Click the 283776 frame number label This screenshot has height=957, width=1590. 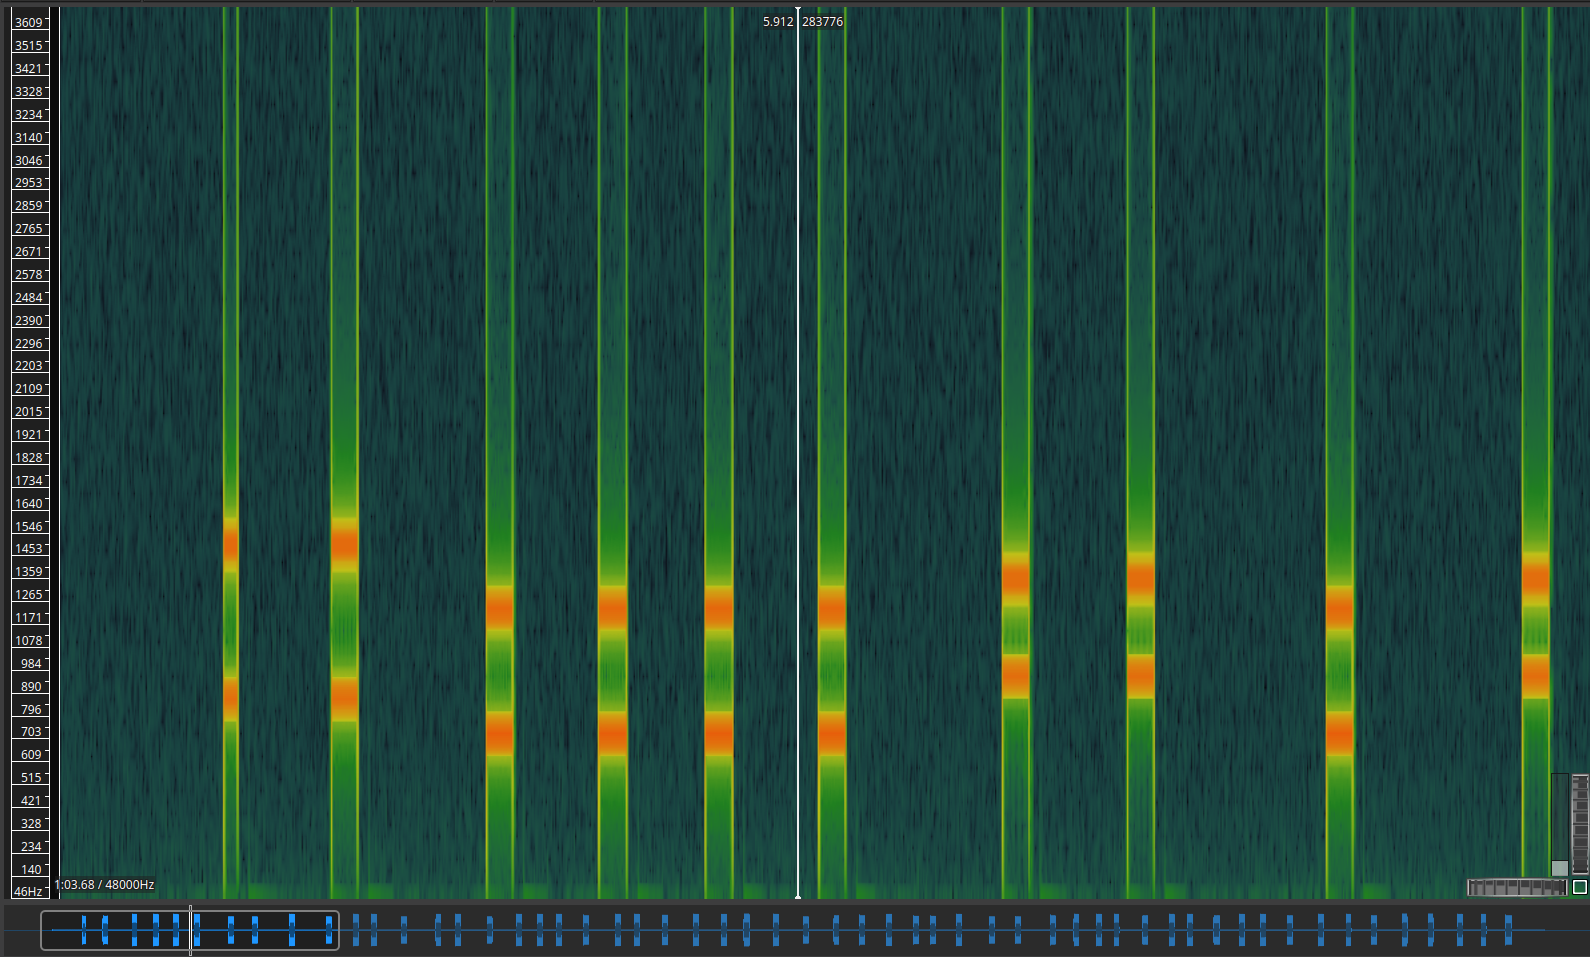[822, 21]
